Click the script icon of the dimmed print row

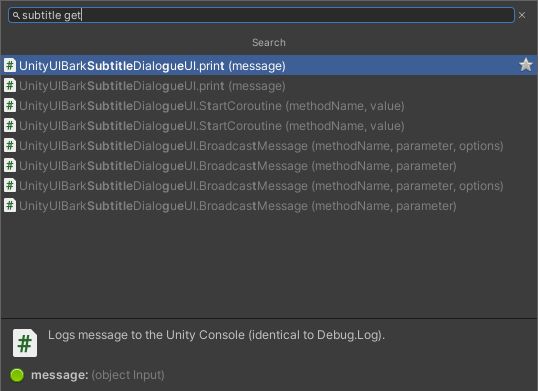pyautogui.click(x=10, y=85)
